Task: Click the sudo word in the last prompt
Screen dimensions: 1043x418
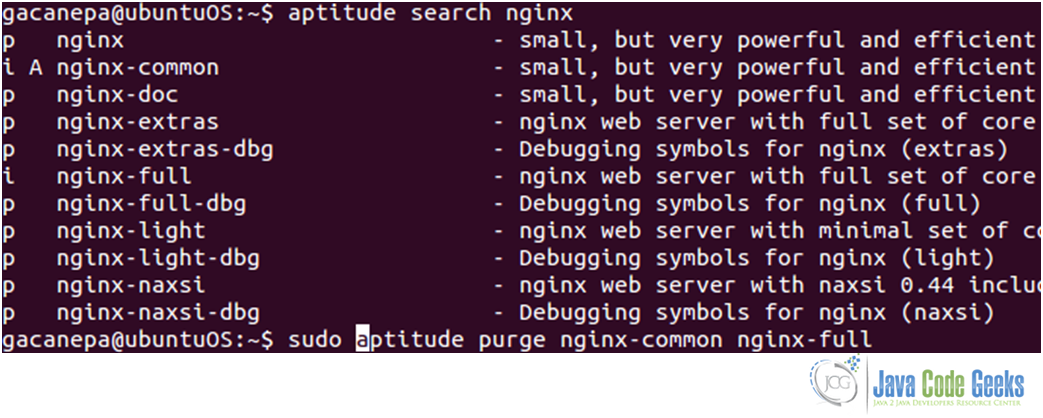Action: tap(315, 340)
